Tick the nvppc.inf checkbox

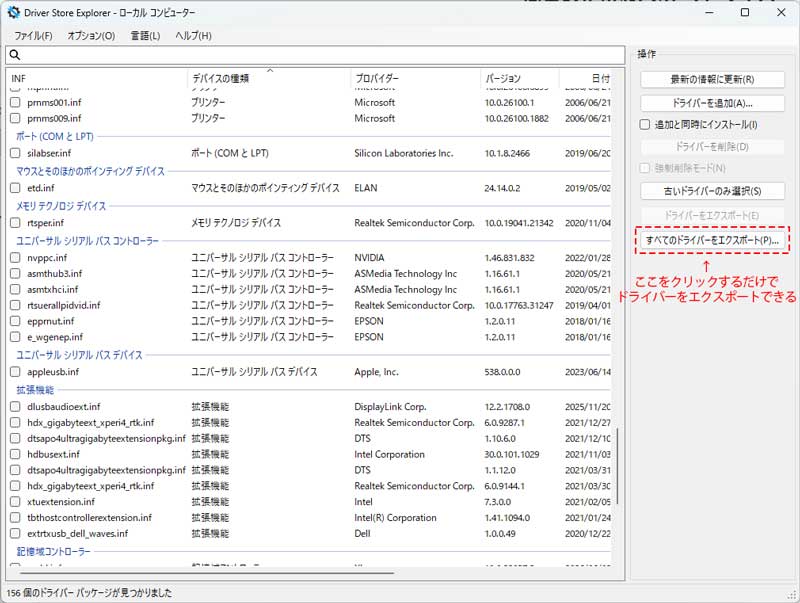coord(15,258)
